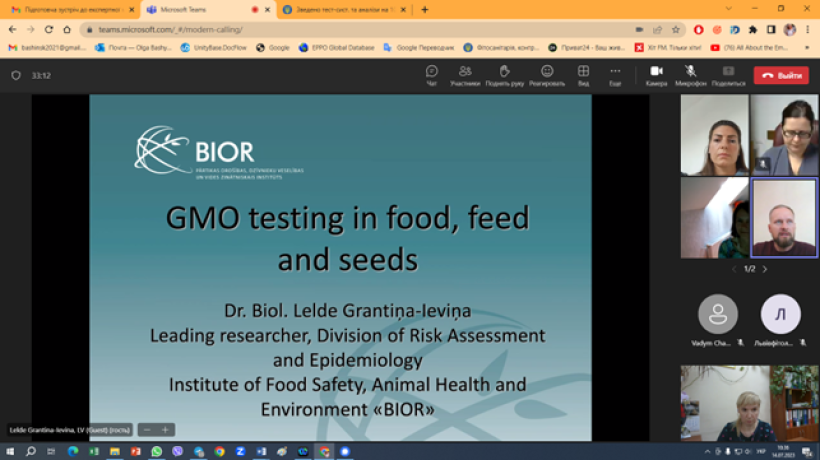Open the Windows Start menu
Image resolution: width=820 pixels, height=460 pixels.
point(10,451)
